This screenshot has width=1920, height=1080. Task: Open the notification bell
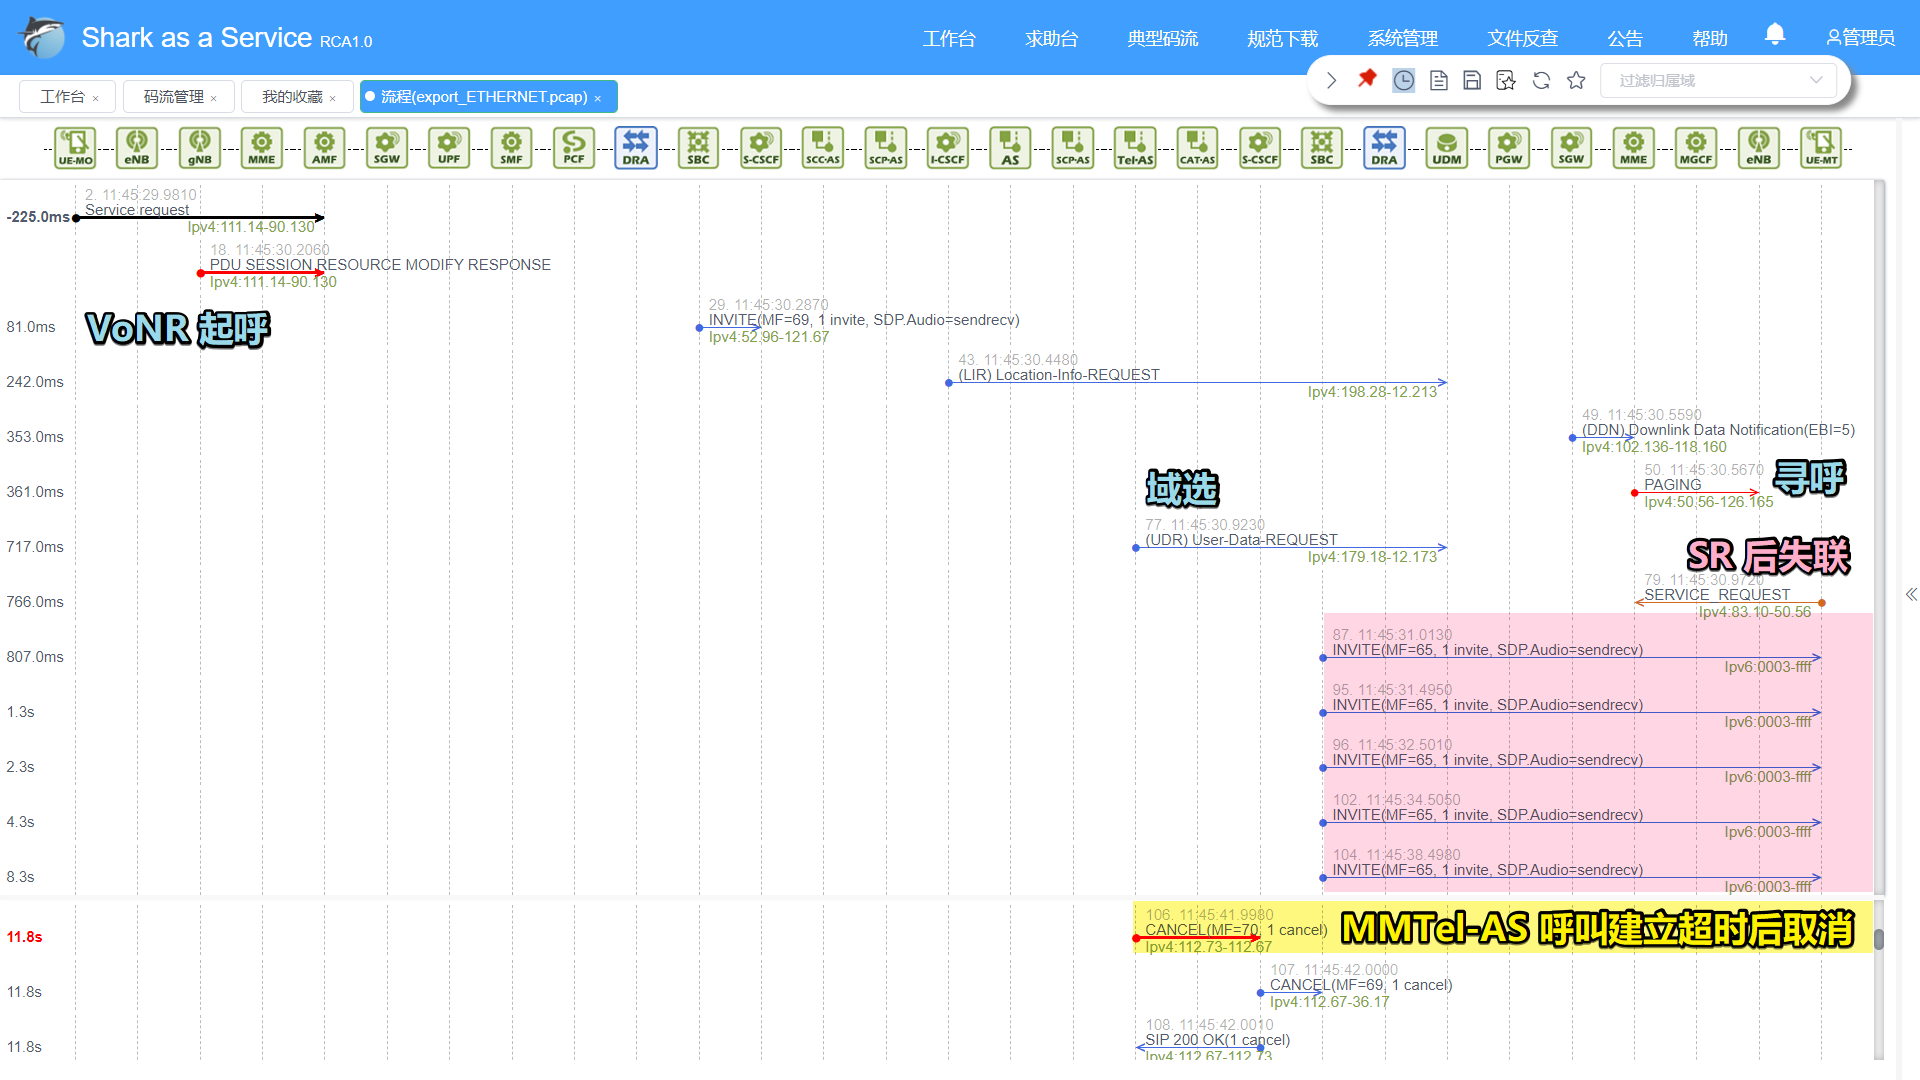pos(1775,35)
